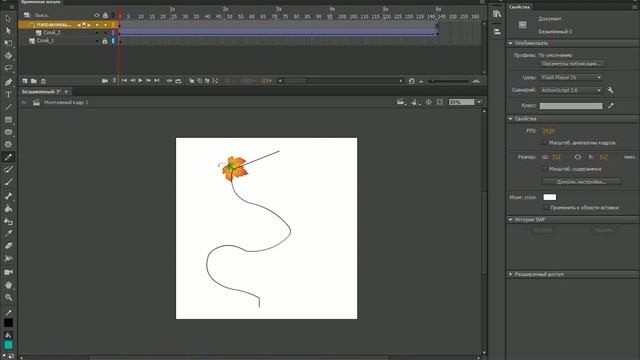Viewport: 640px width, 360px height.
Task: Select the Eyedropper tool
Action: click(x=8, y=233)
